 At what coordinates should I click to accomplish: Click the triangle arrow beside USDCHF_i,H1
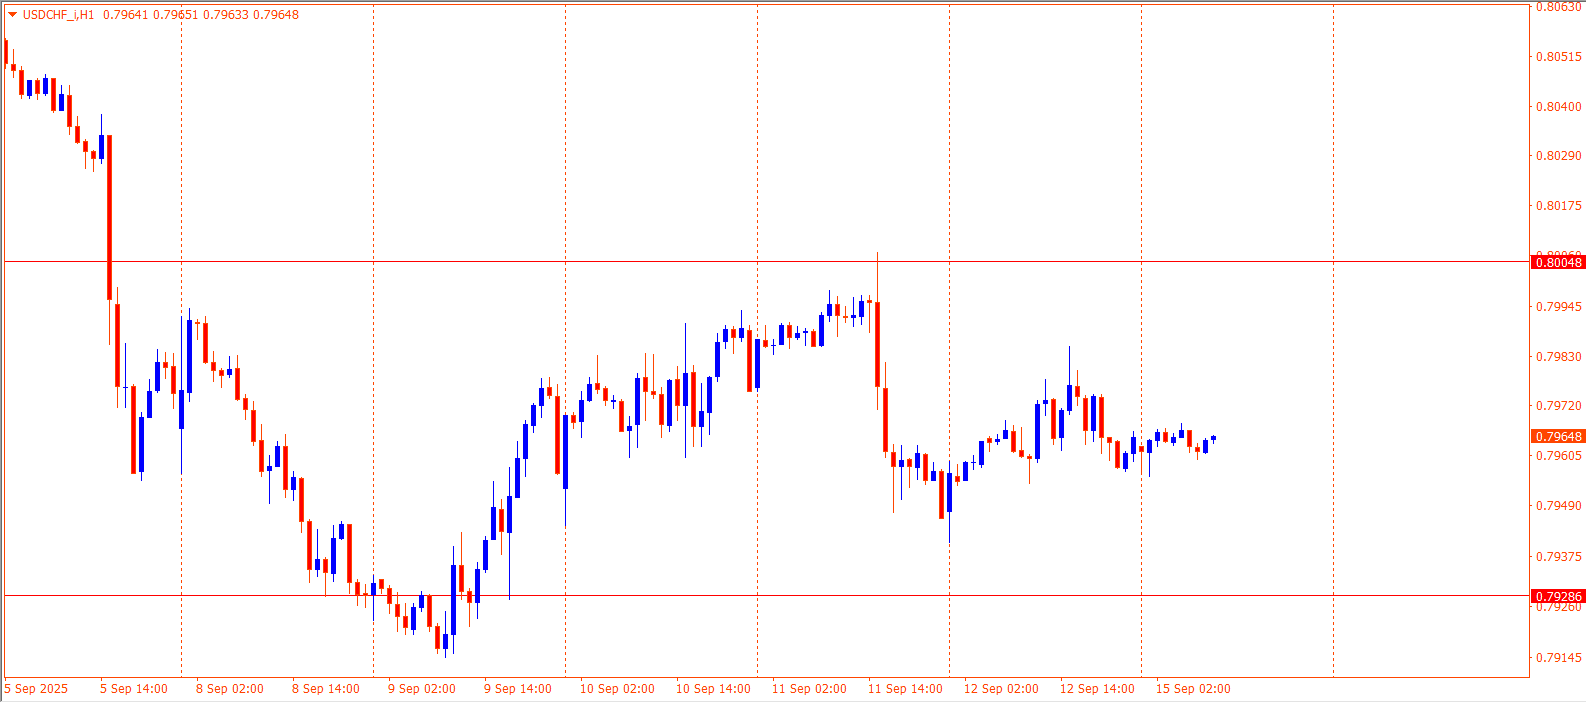pos(12,15)
